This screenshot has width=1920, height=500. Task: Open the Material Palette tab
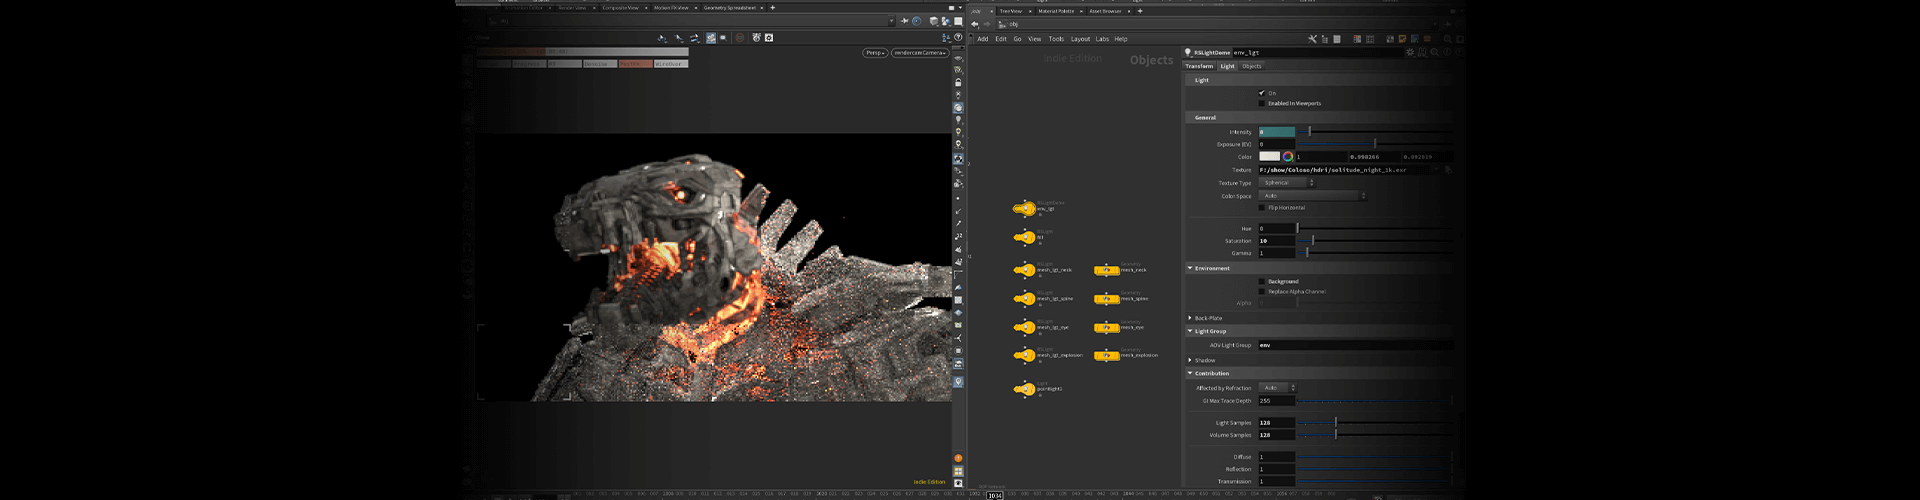click(1056, 11)
